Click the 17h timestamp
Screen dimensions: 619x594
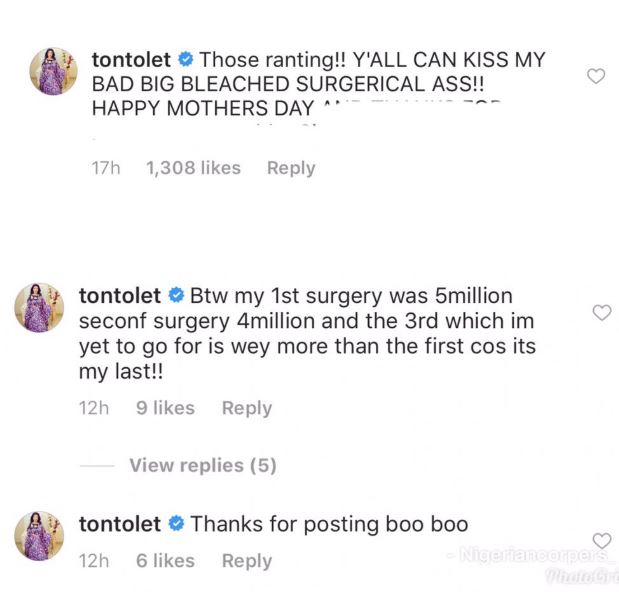pos(106,168)
